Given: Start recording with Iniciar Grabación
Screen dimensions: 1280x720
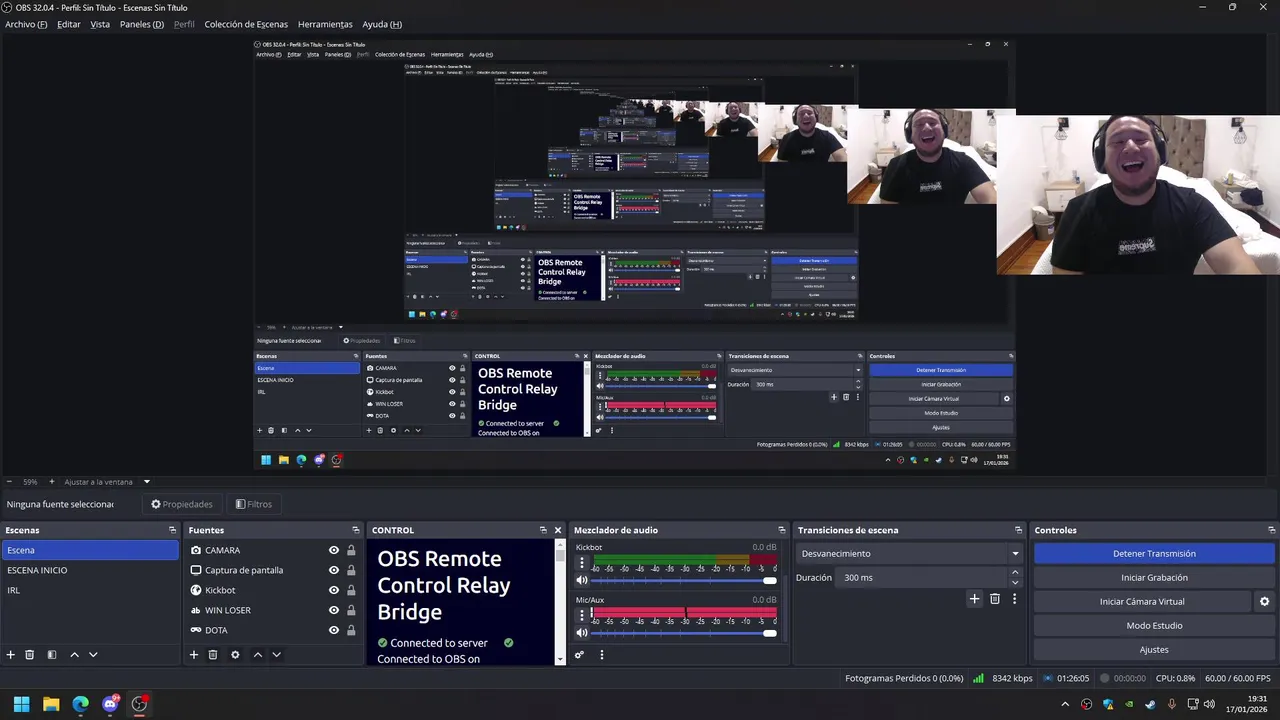Looking at the screenshot, I should click(1154, 577).
